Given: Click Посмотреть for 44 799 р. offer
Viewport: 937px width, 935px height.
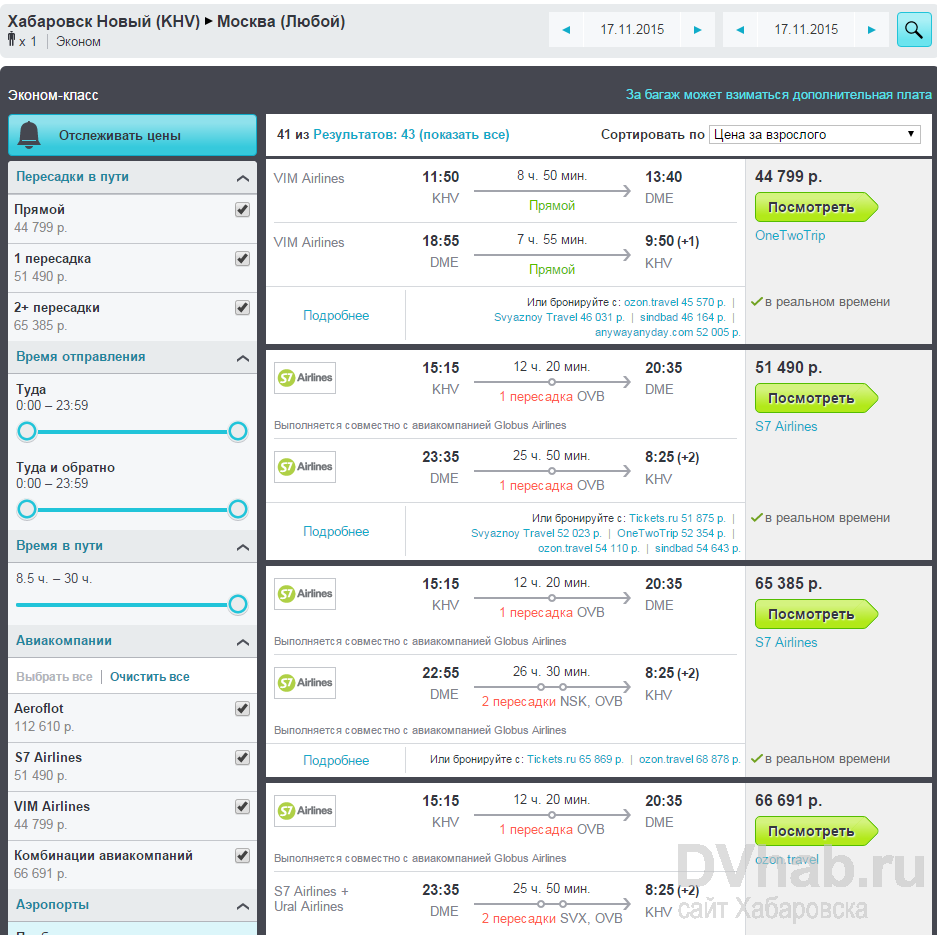Looking at the screenshot, I should (x=816, y=207).
